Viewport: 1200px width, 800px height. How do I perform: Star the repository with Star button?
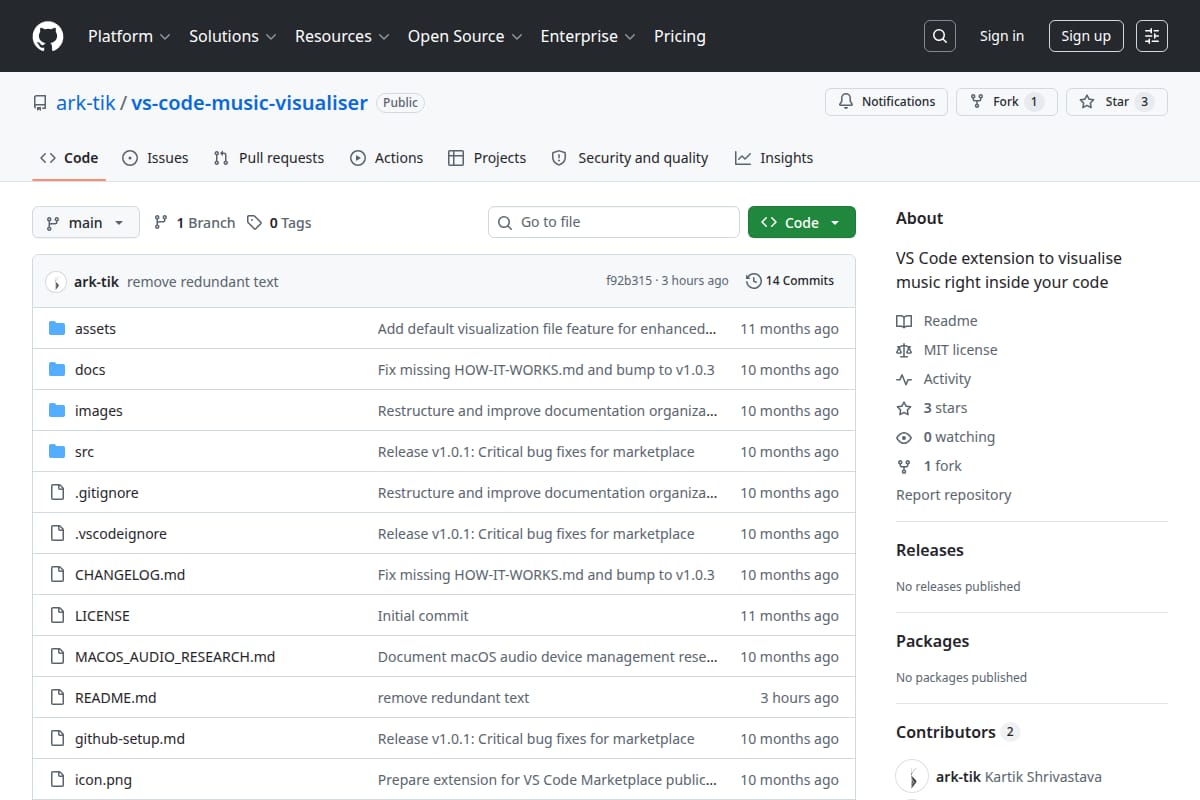(1117, 102)
